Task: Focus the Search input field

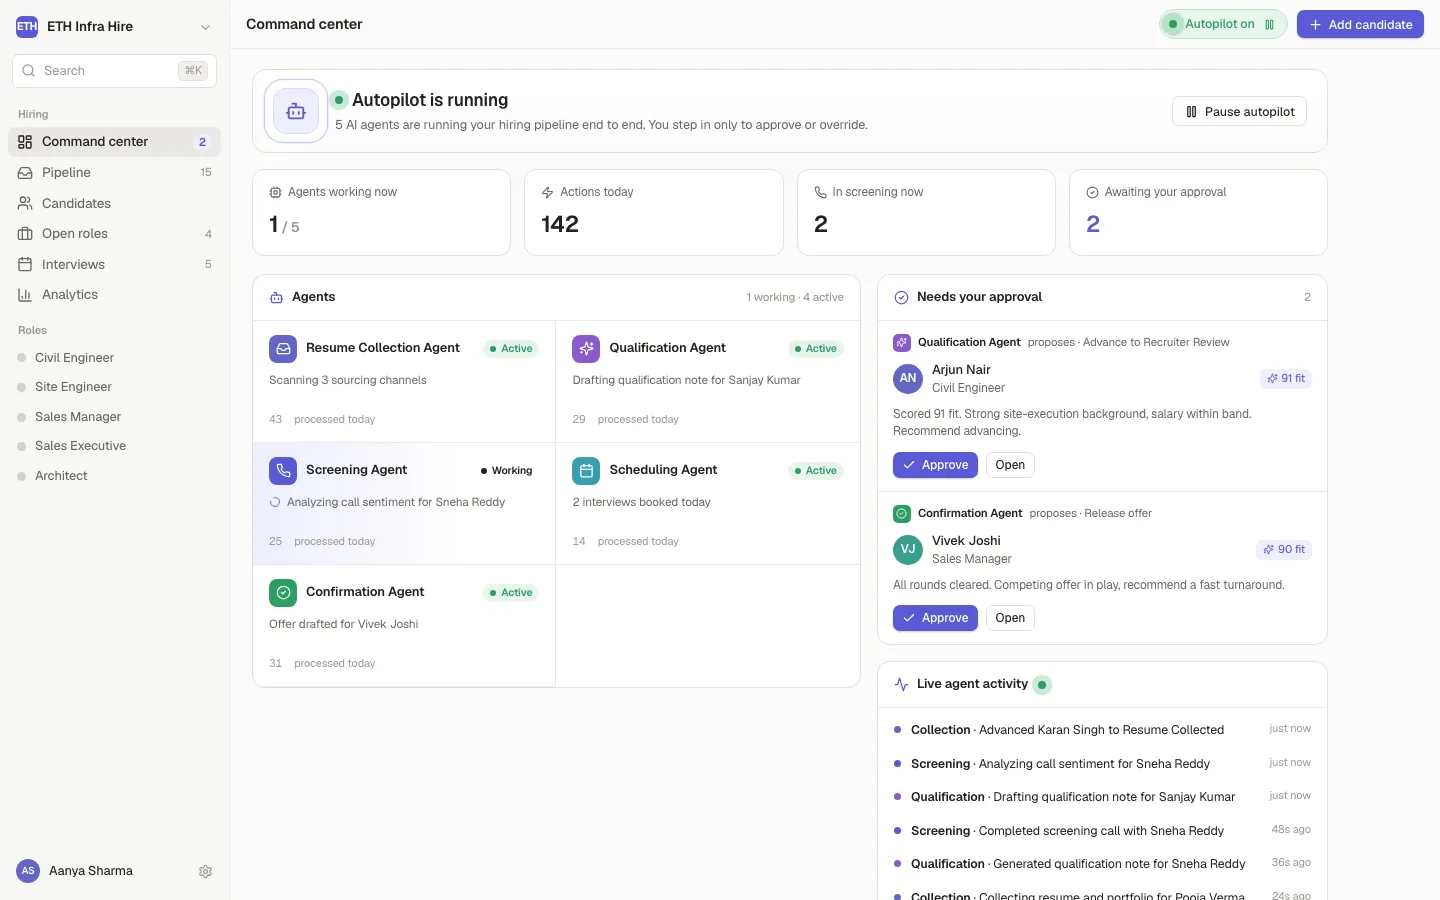Action: click(114, 71)
